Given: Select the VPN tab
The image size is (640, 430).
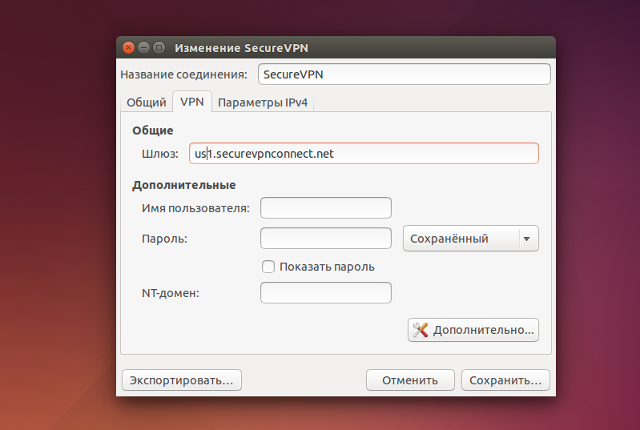Looking at the screenshot, I should (x=192, y=102).
